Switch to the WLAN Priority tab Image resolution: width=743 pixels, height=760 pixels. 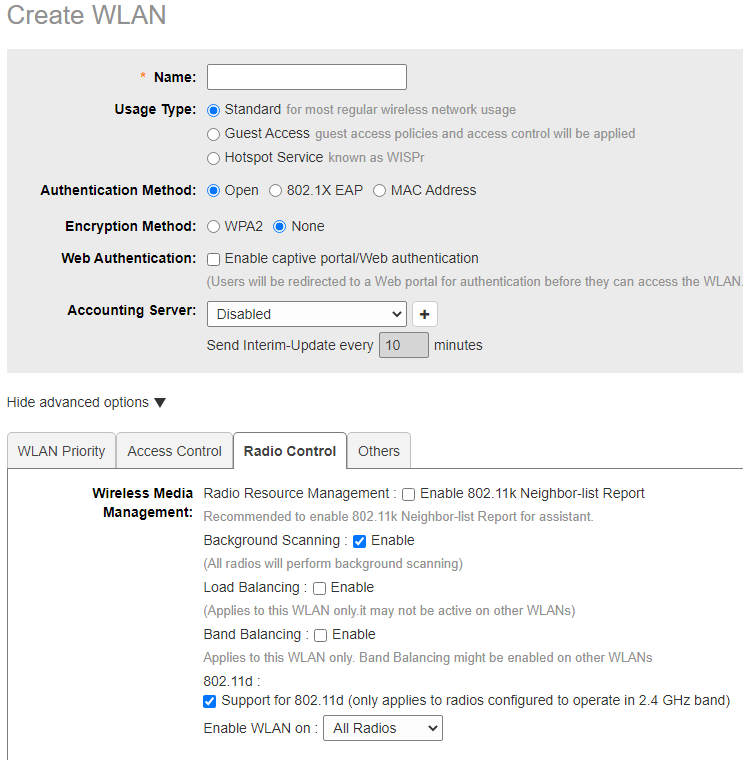[61, 451]
